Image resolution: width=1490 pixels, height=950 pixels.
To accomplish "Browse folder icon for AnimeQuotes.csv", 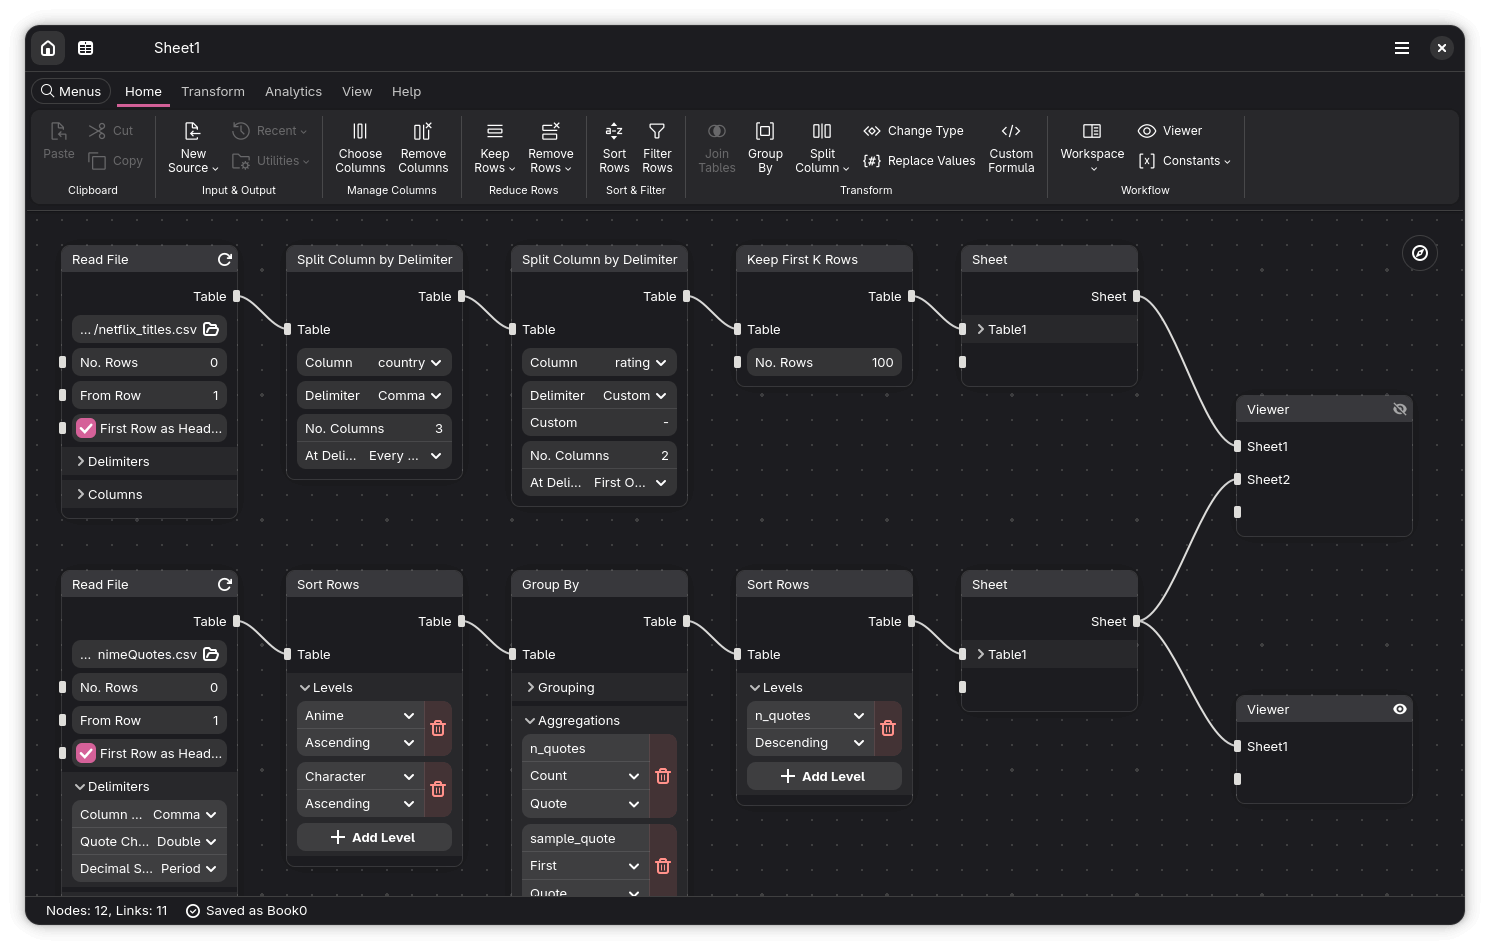I will click(211, 654).
